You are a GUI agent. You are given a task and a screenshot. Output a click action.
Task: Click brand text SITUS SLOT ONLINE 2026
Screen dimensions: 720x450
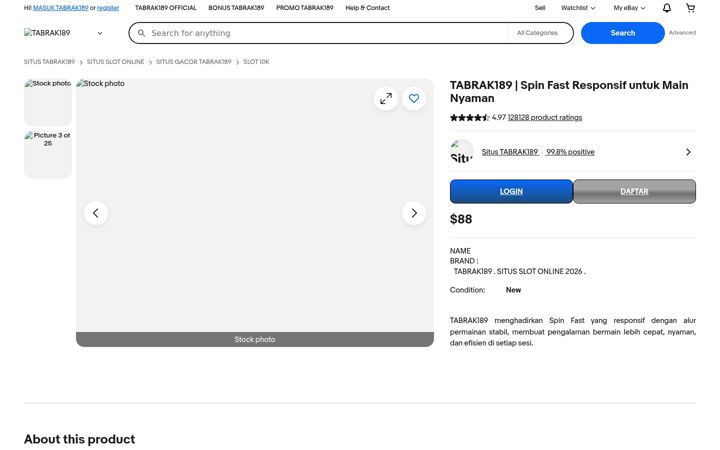click(x=540, y=271)
